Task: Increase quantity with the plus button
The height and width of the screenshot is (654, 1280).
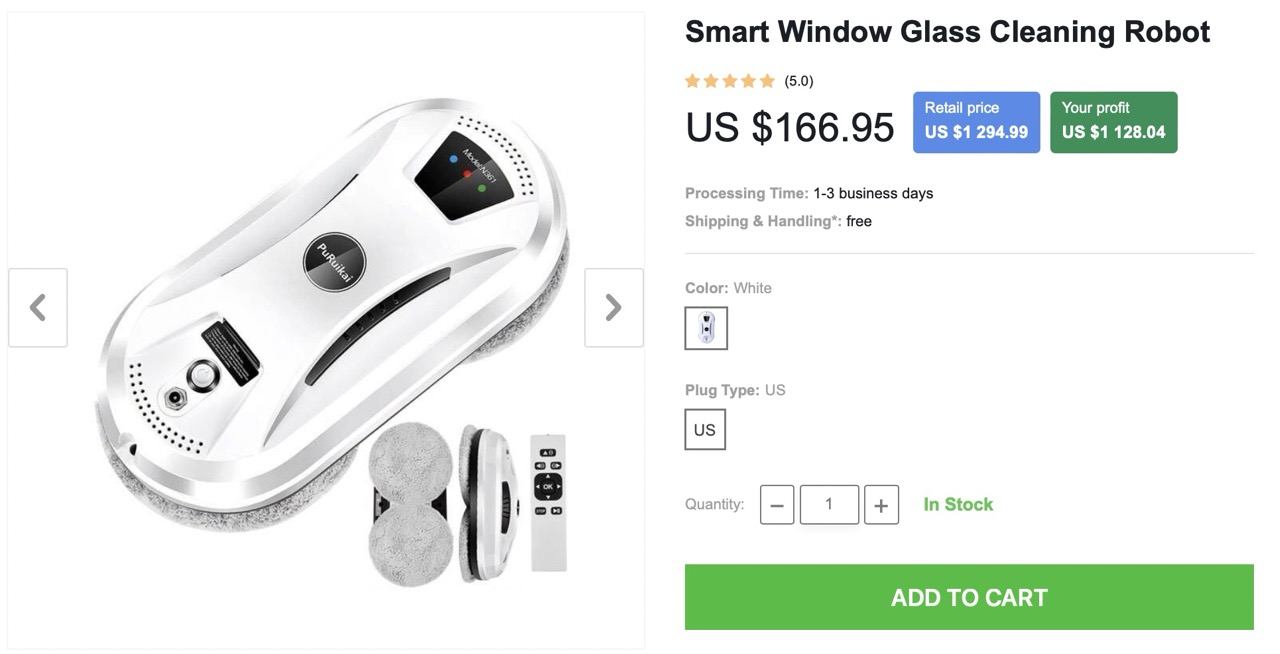Action: pyautogui.click(x=881, y=505)
